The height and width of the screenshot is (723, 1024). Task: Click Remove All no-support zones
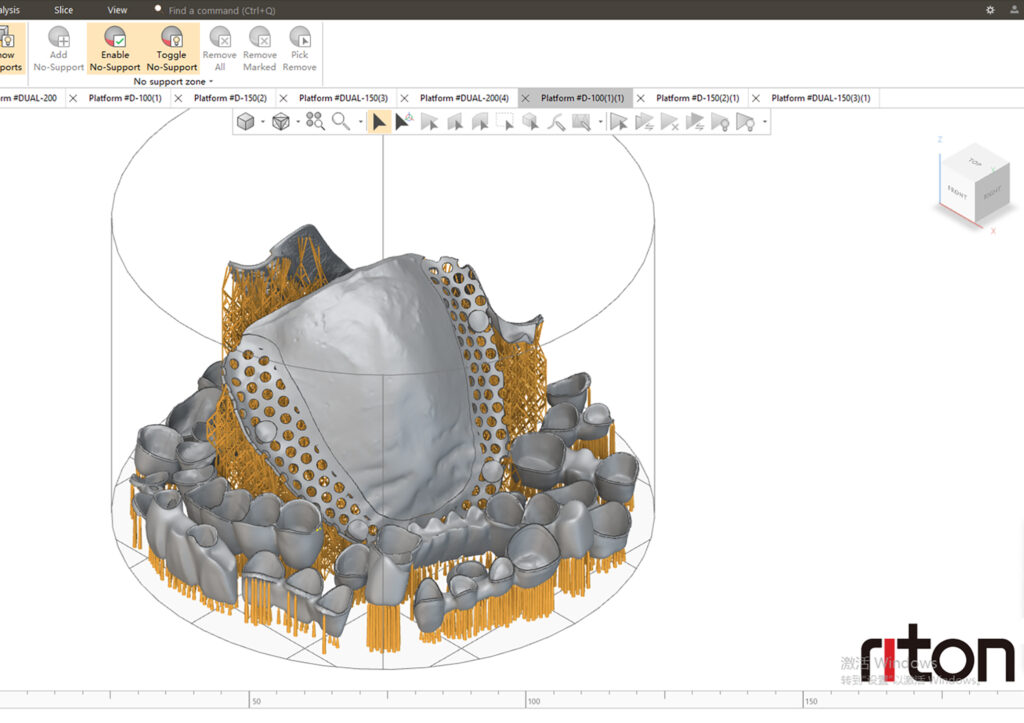tap(219, 48)
